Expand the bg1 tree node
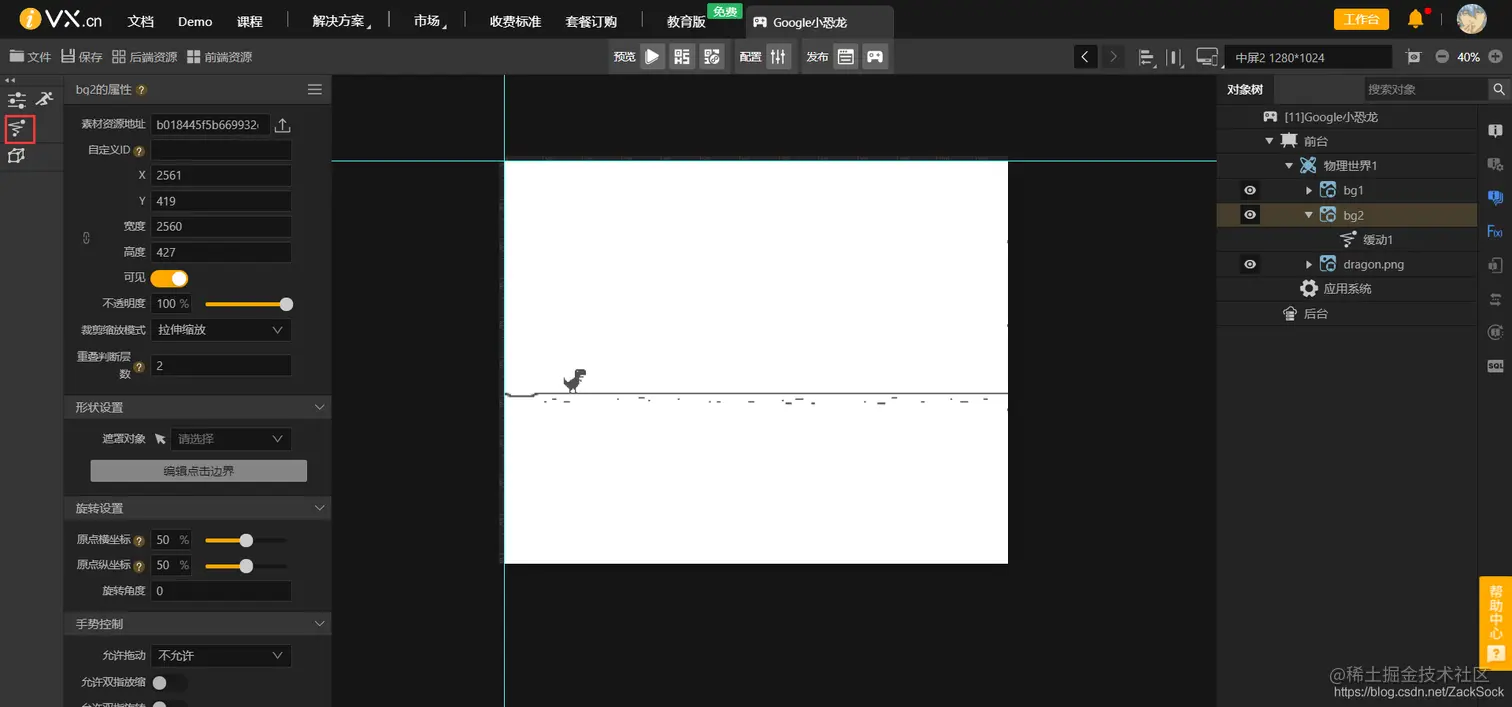This screenshot has width=1512, height=707. click(1309, 190)
